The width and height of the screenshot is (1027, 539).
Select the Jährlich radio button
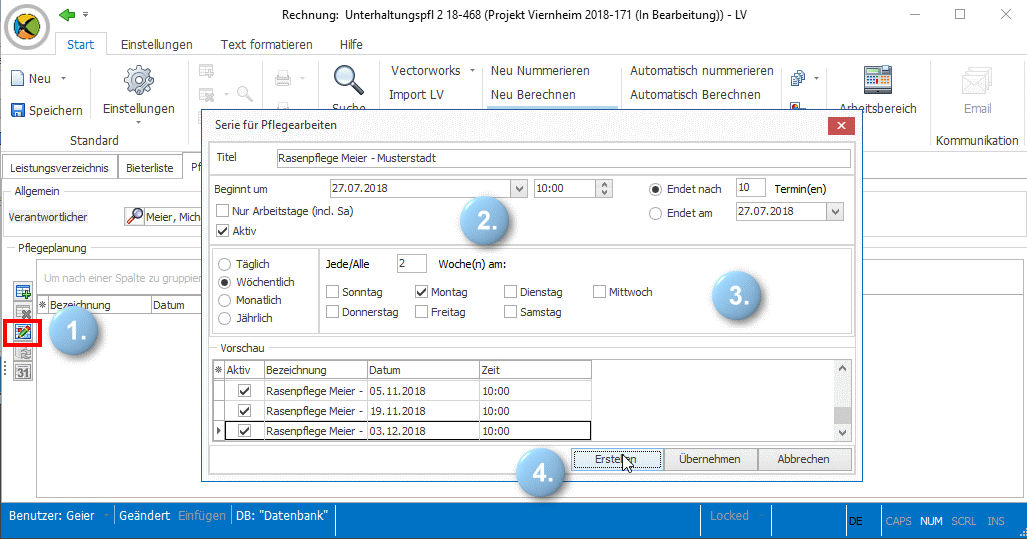coord(225,318)
